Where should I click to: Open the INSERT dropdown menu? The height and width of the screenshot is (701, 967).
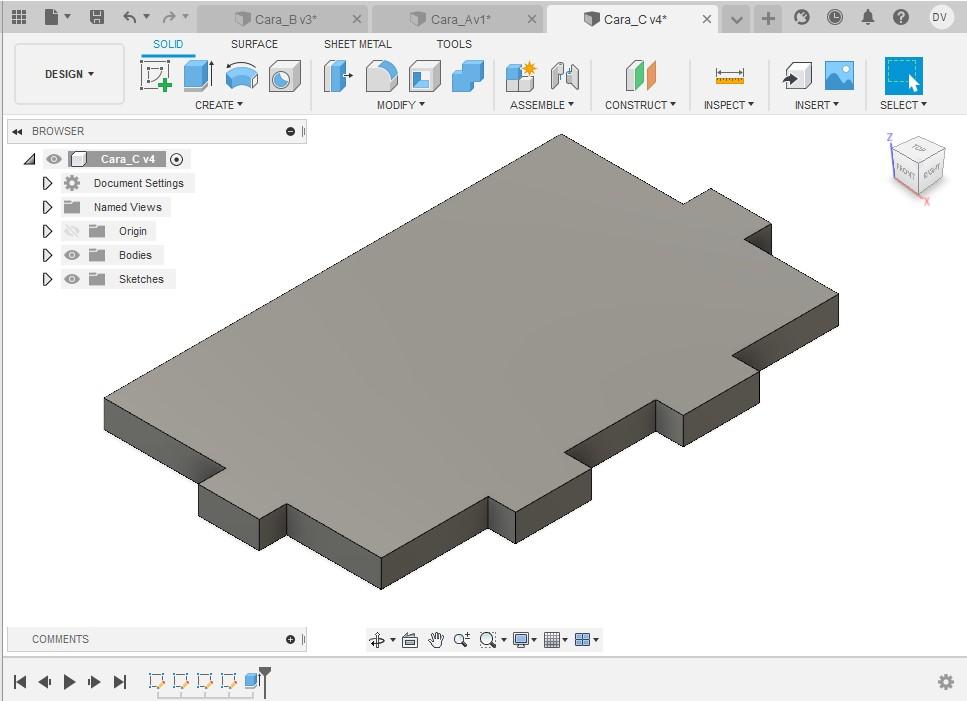(817, 105)
